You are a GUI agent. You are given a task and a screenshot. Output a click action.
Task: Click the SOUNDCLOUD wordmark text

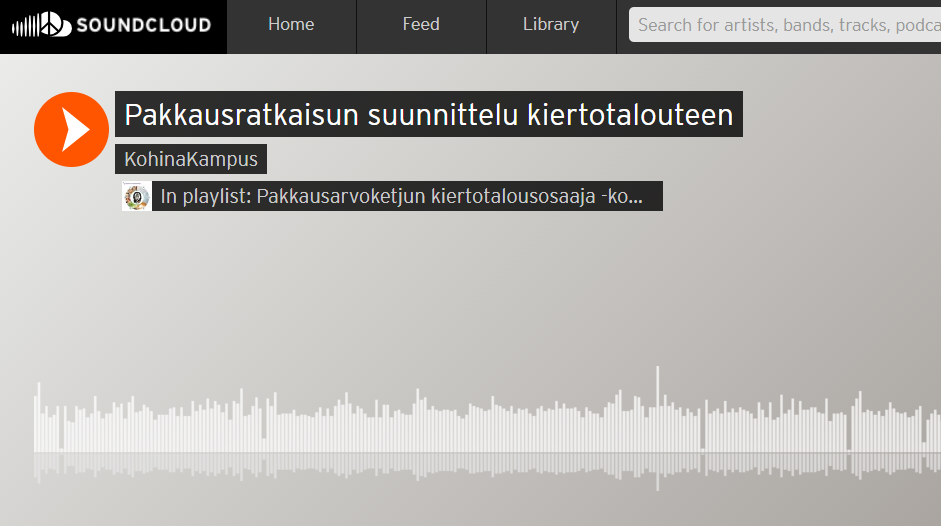[143, 25]
